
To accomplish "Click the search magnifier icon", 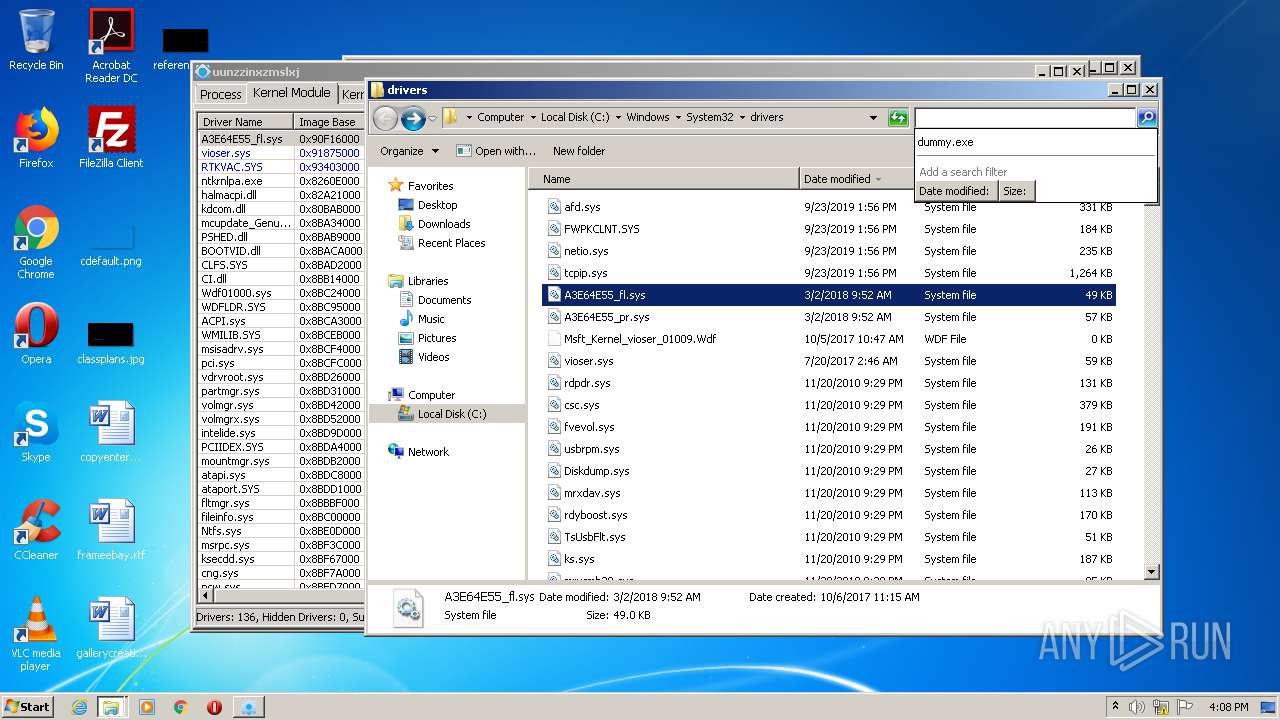I will click(x=1147, y=118).
